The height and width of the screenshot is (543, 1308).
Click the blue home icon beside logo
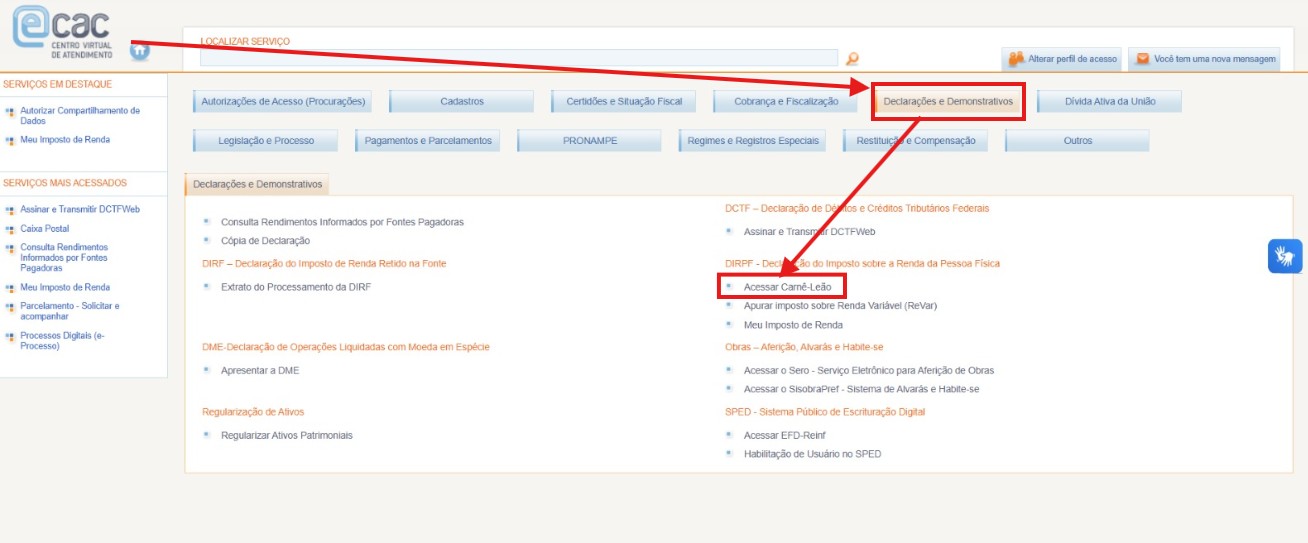pos(140,50)
